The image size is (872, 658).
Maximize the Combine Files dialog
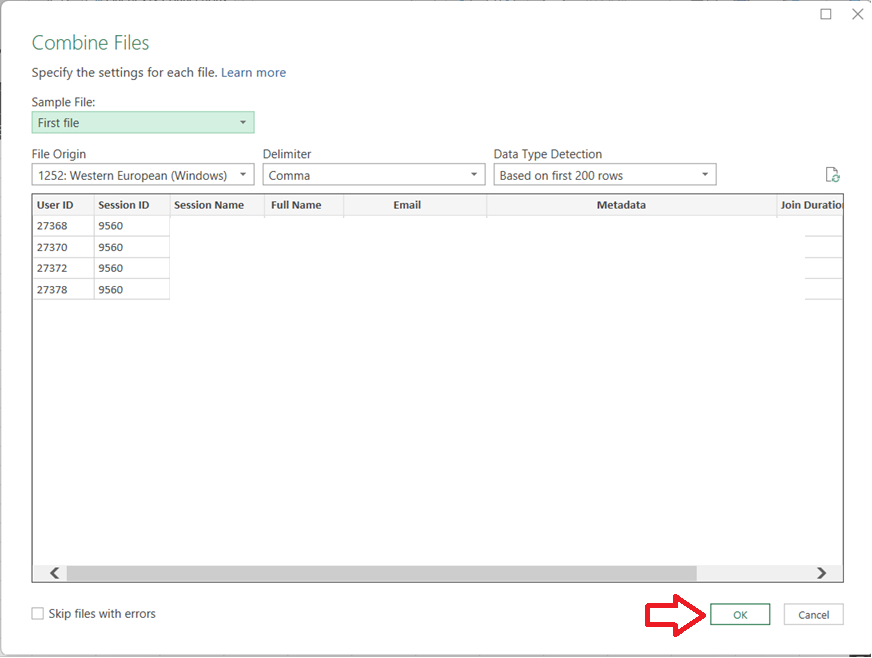(x=826, y=14)
